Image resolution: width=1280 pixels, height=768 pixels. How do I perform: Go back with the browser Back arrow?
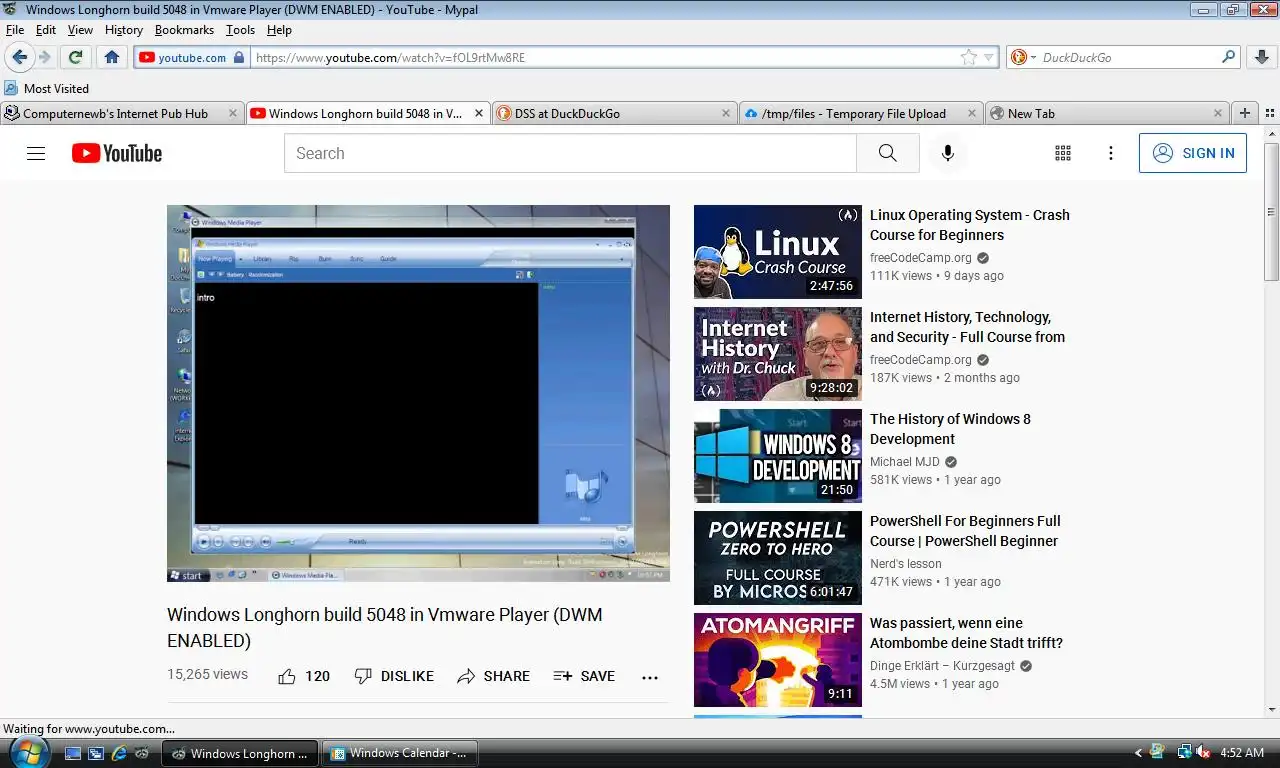tap(19, 57)
